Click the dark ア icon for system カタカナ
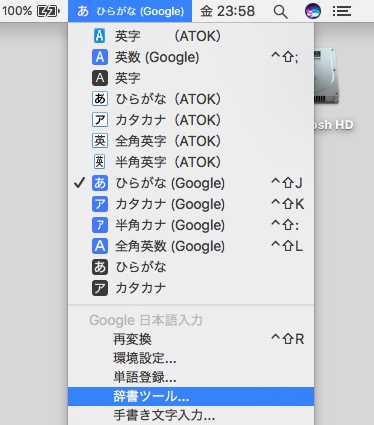 pos(100,288)
